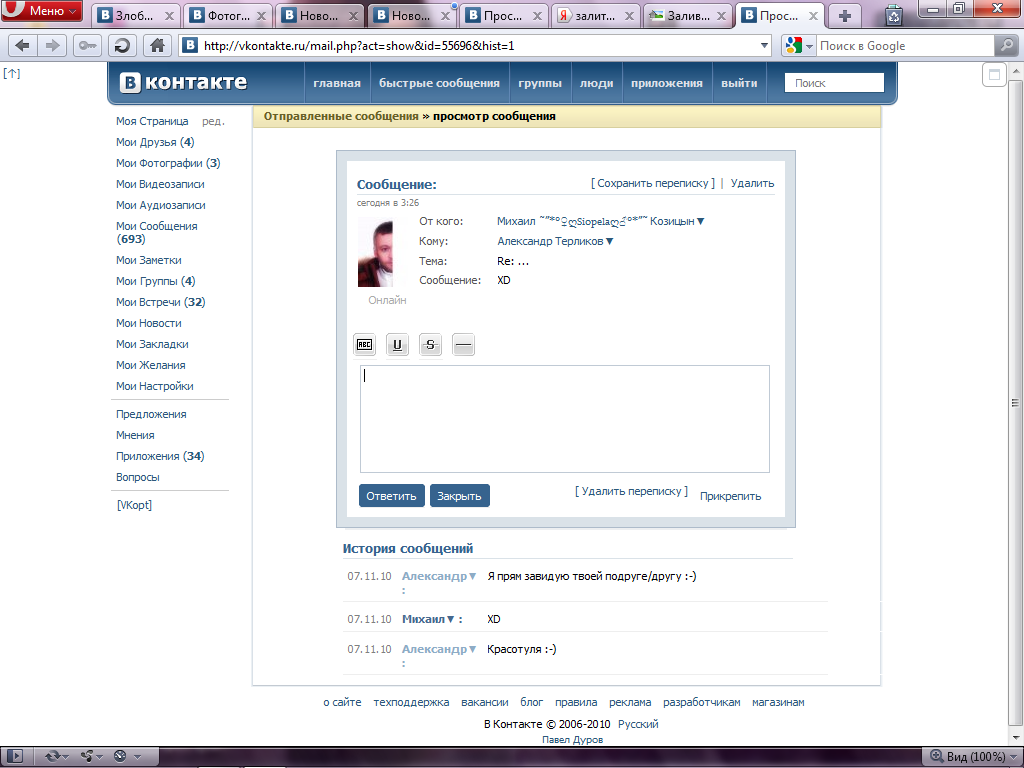Add a new tab with the plus button
The image size is (1024, 768).
coord(844,16)
